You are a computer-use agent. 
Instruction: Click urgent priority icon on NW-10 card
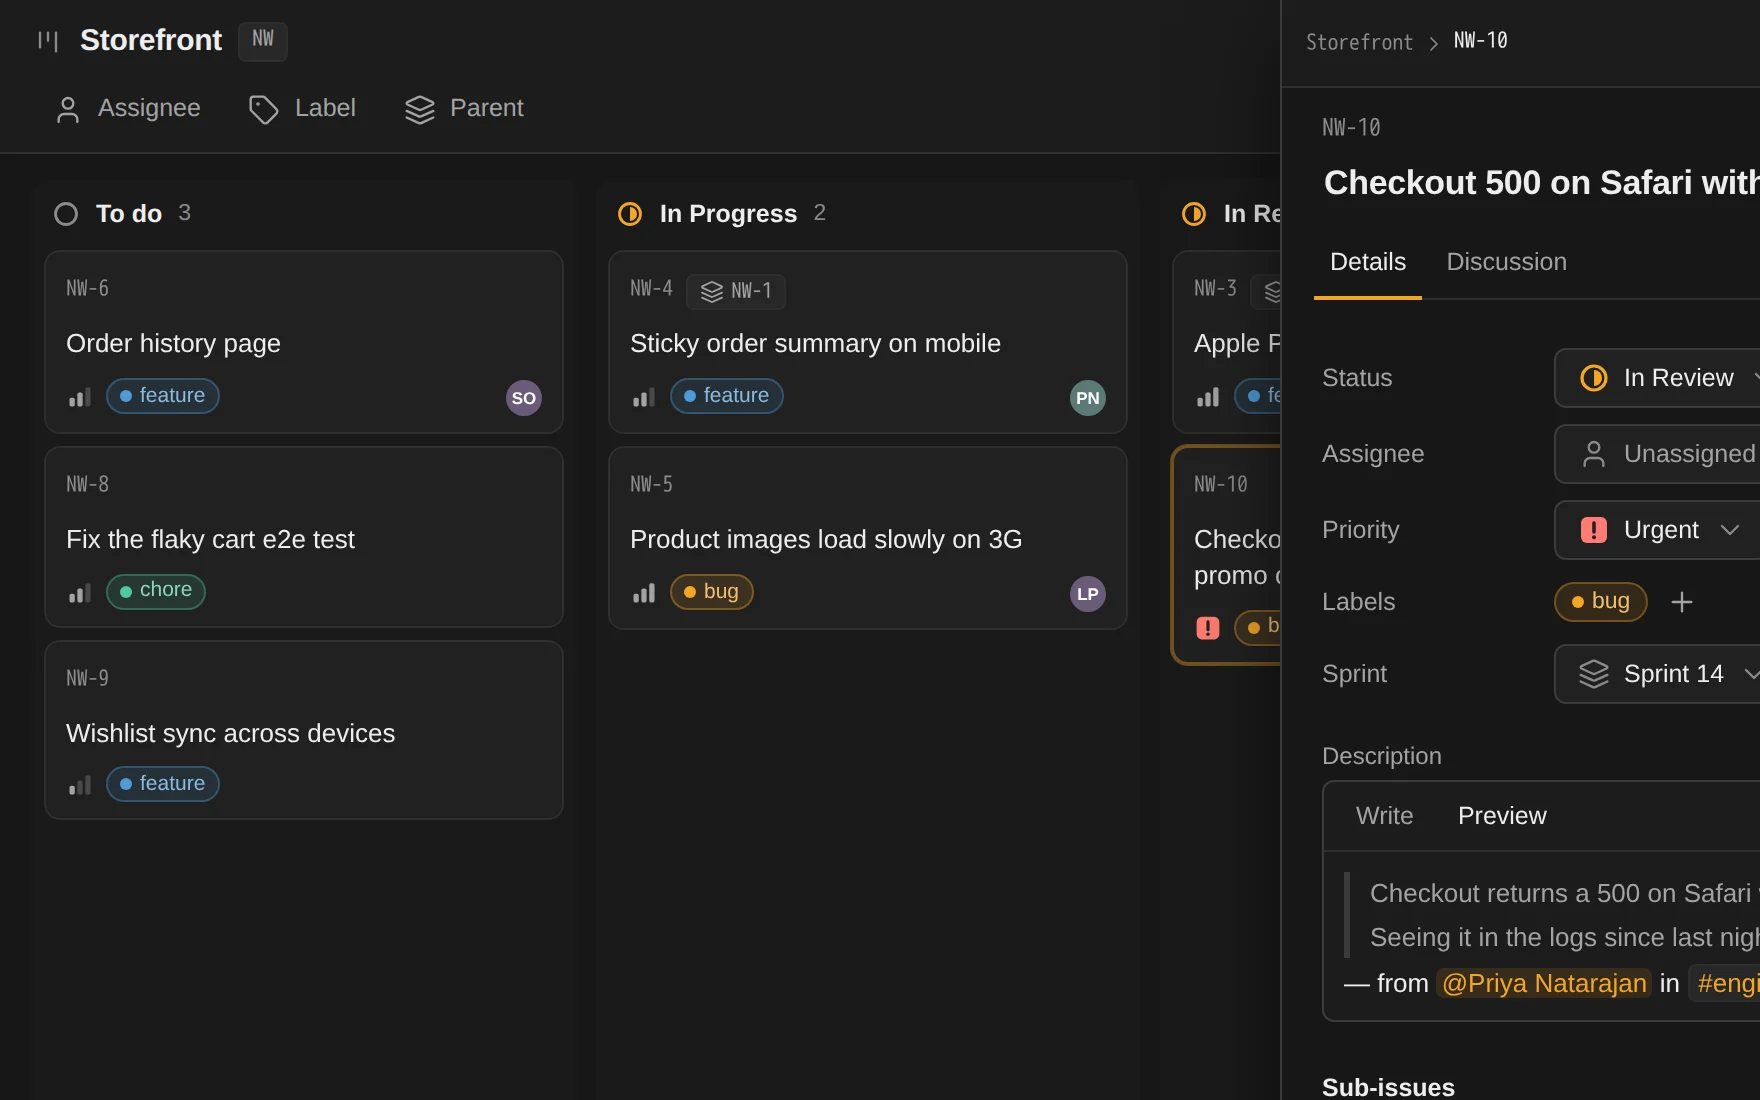(x=1208, y=628)
